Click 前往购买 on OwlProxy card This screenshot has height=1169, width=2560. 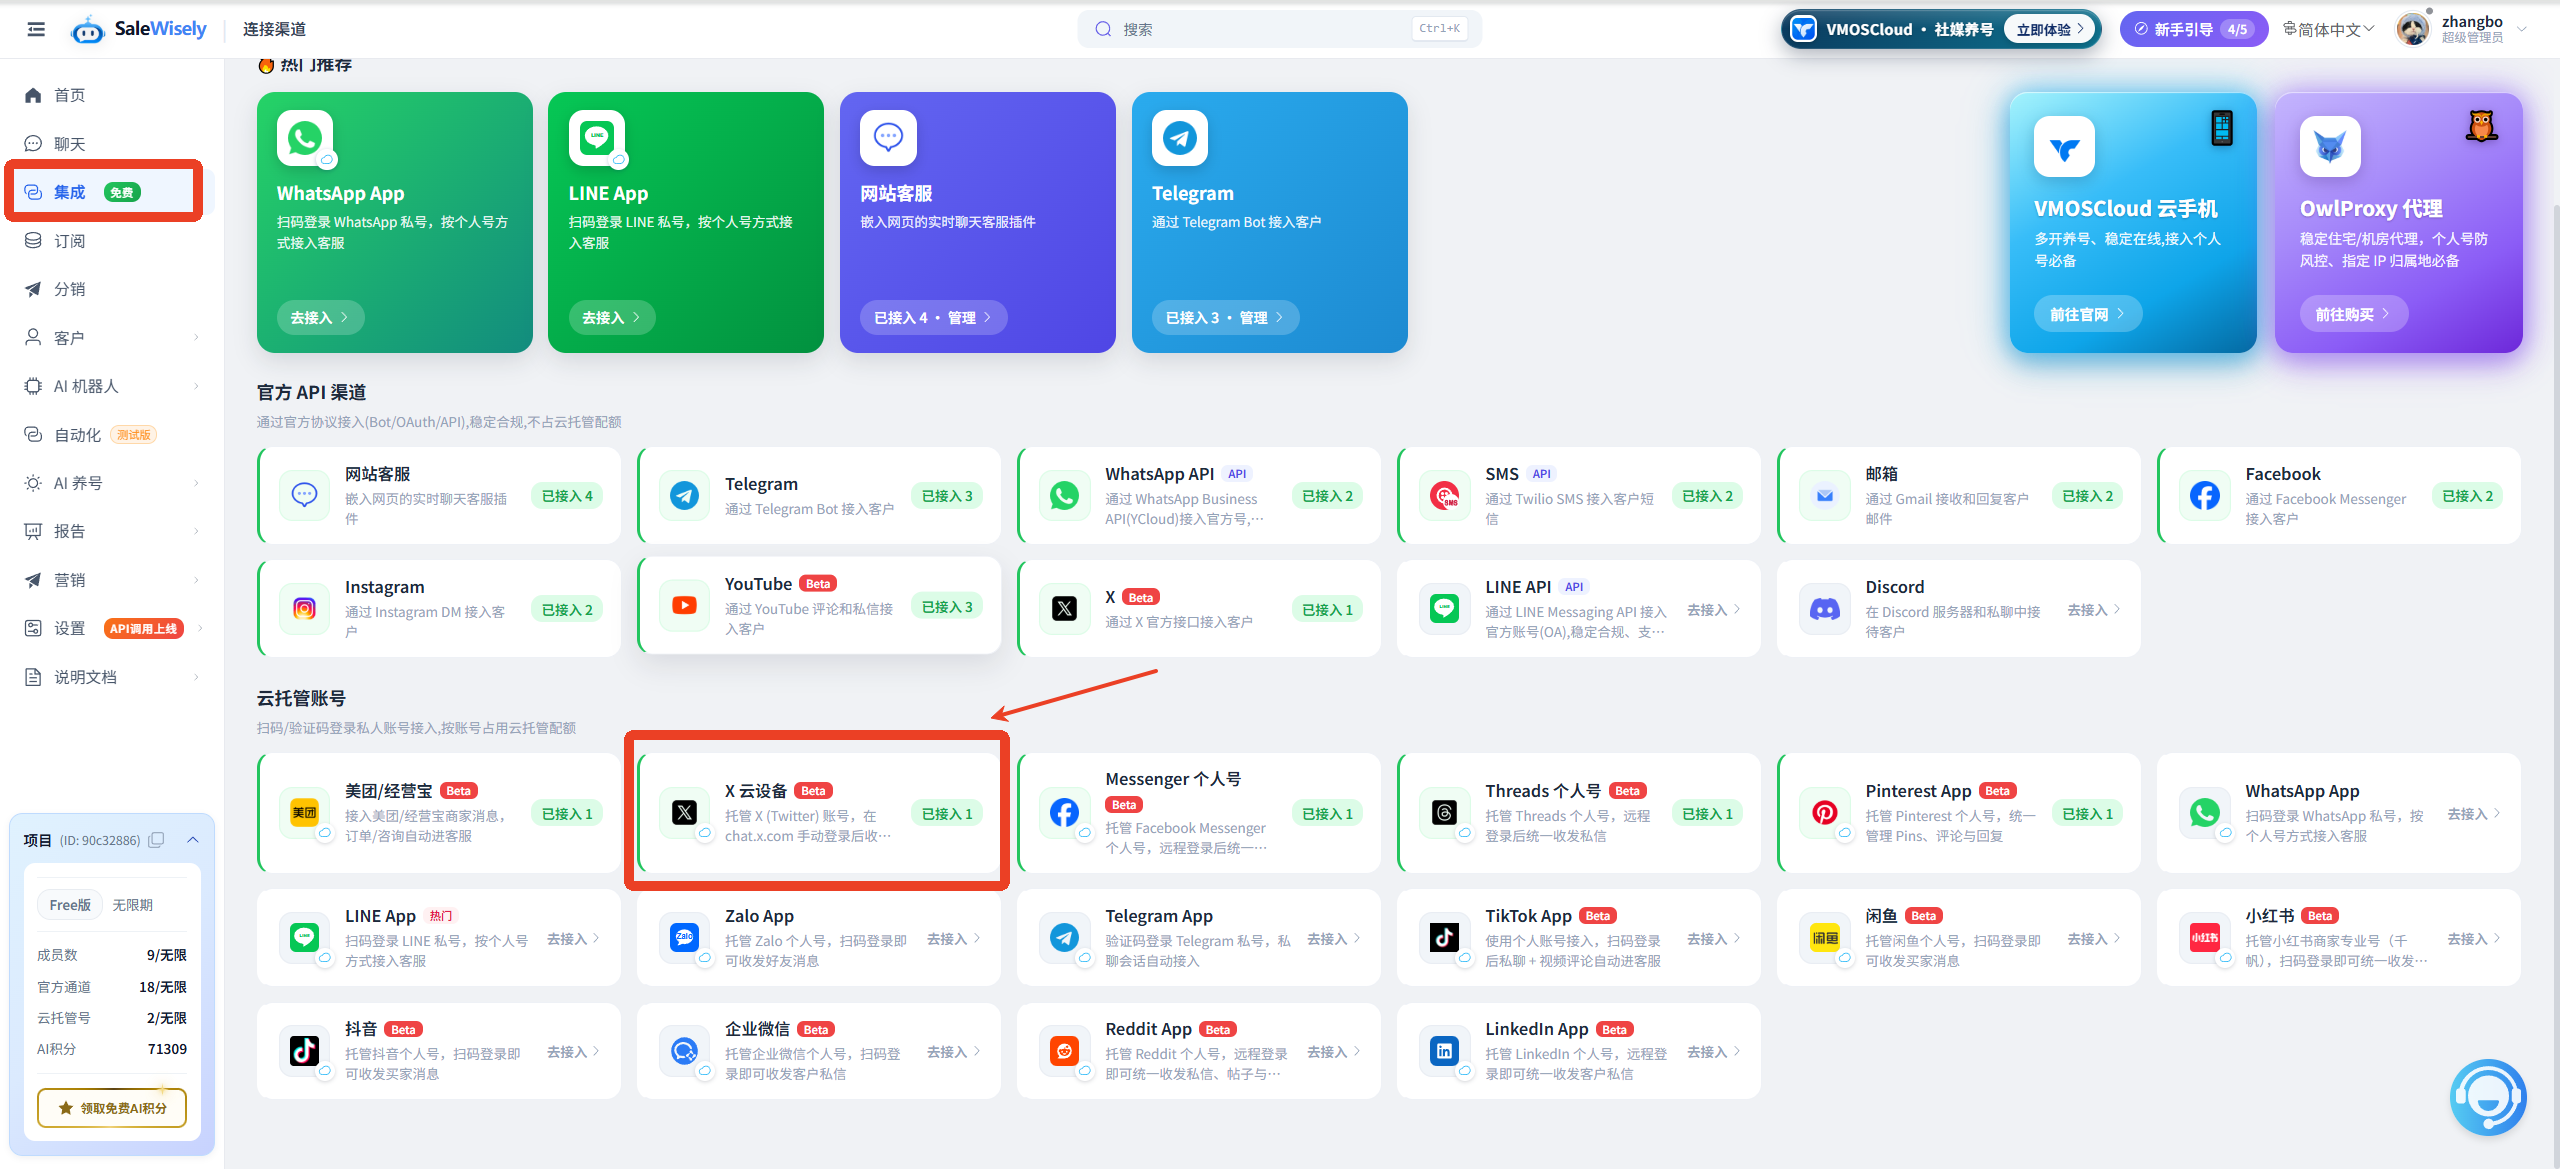click(x=2354, y=314)
